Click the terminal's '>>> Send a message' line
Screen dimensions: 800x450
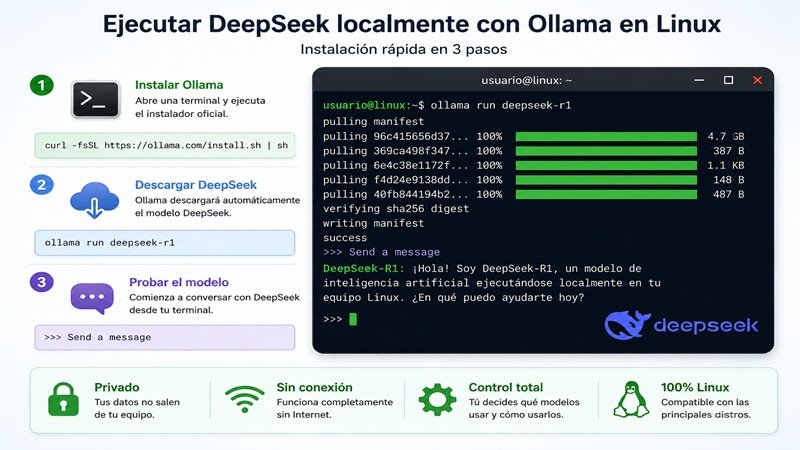(382, 252)
